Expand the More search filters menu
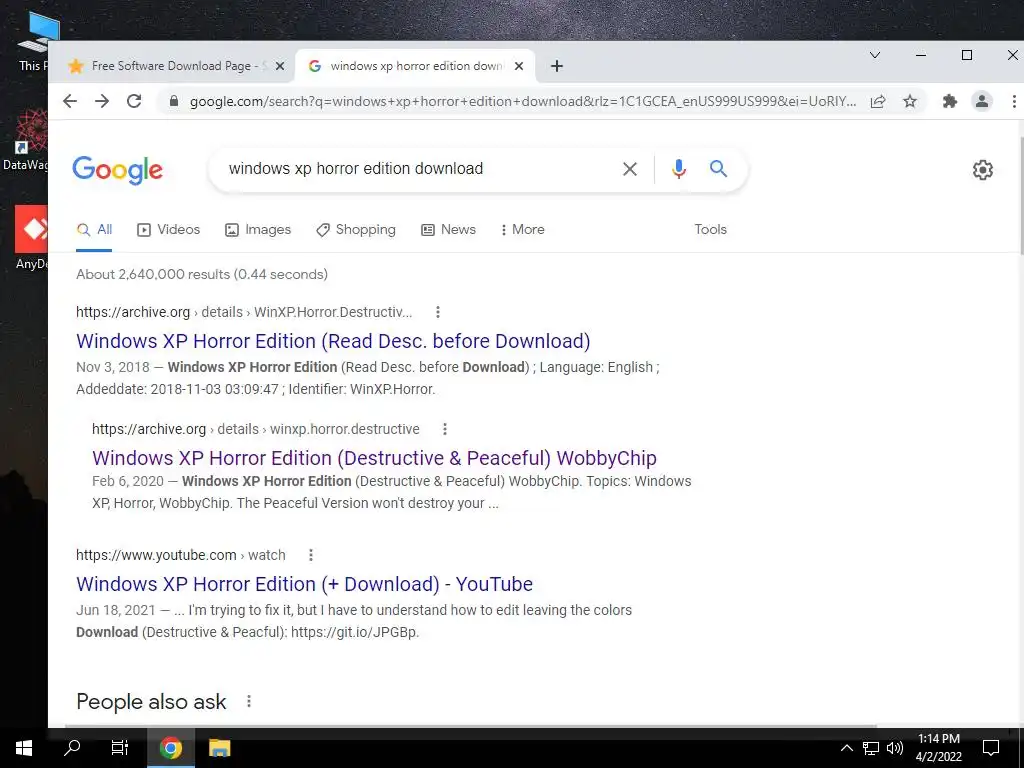Screen dimensions: 1024x768 (x=522, y=230)
